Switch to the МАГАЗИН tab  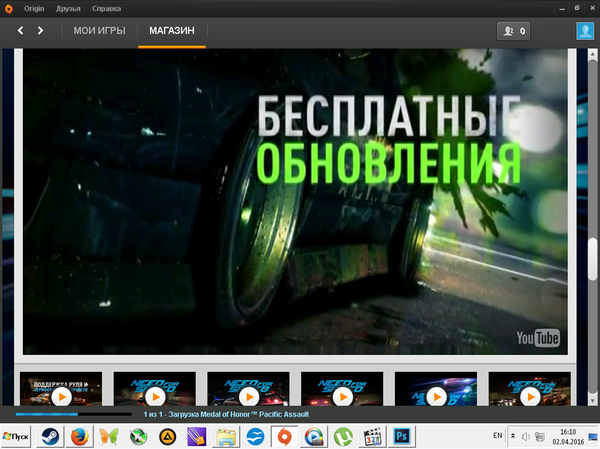(172, 31)
